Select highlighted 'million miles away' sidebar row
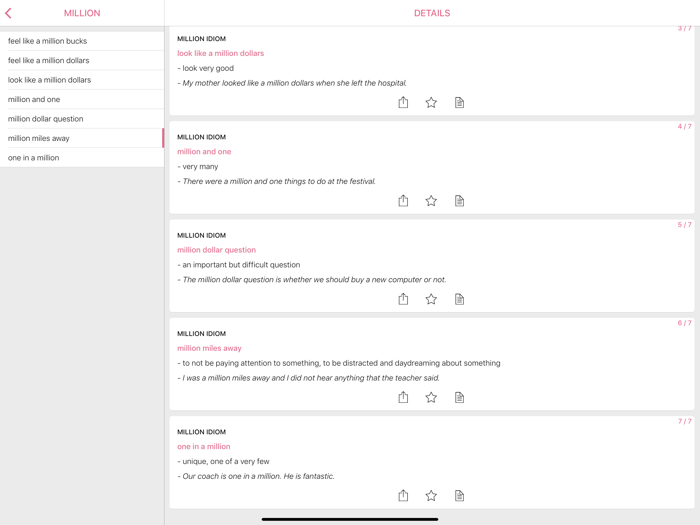Image resolution: width=700 pixels, height=525 pixels. [82, 138]
